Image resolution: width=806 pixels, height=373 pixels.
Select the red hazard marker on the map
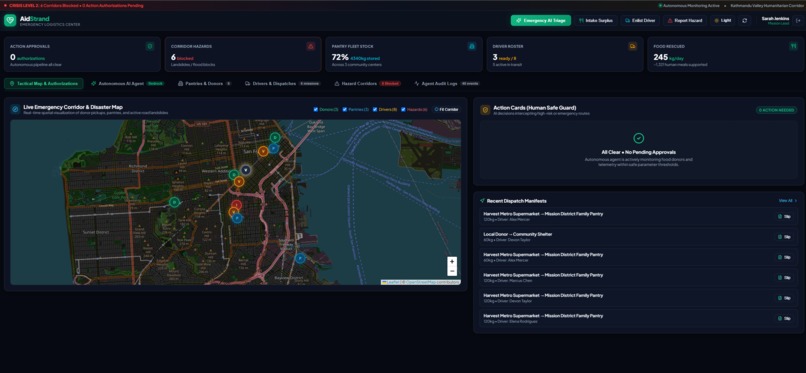[236, 205]
